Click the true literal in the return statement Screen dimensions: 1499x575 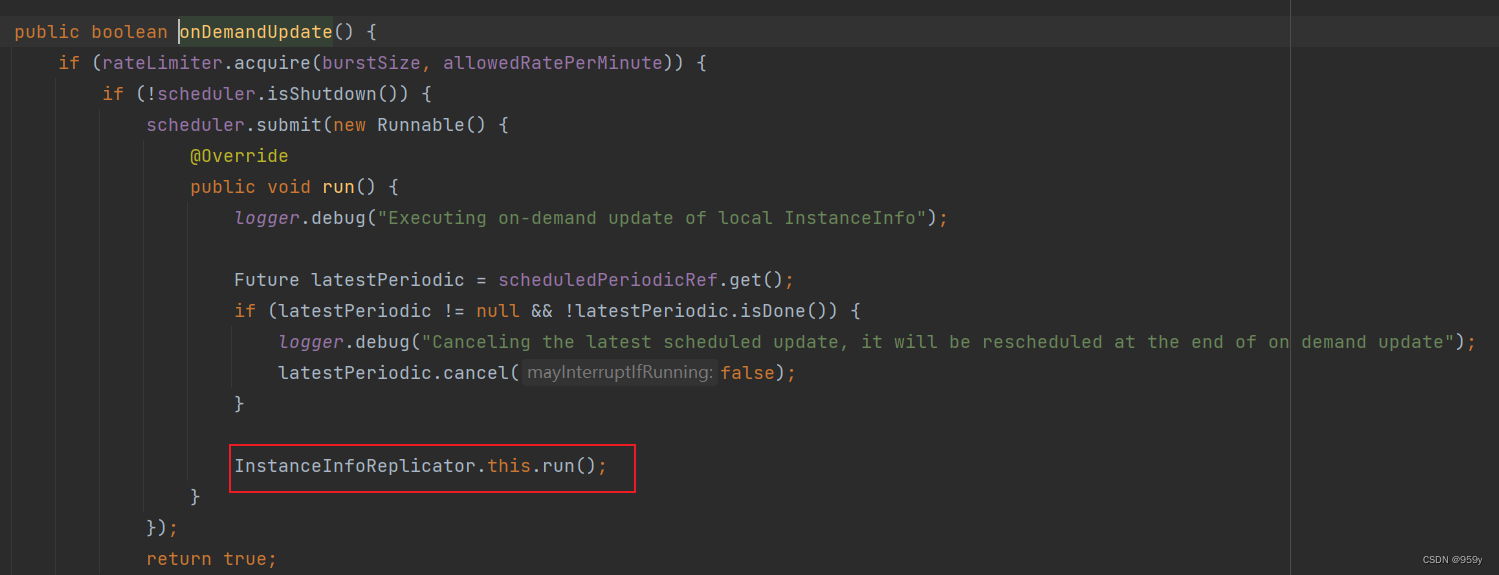point(245,559)
